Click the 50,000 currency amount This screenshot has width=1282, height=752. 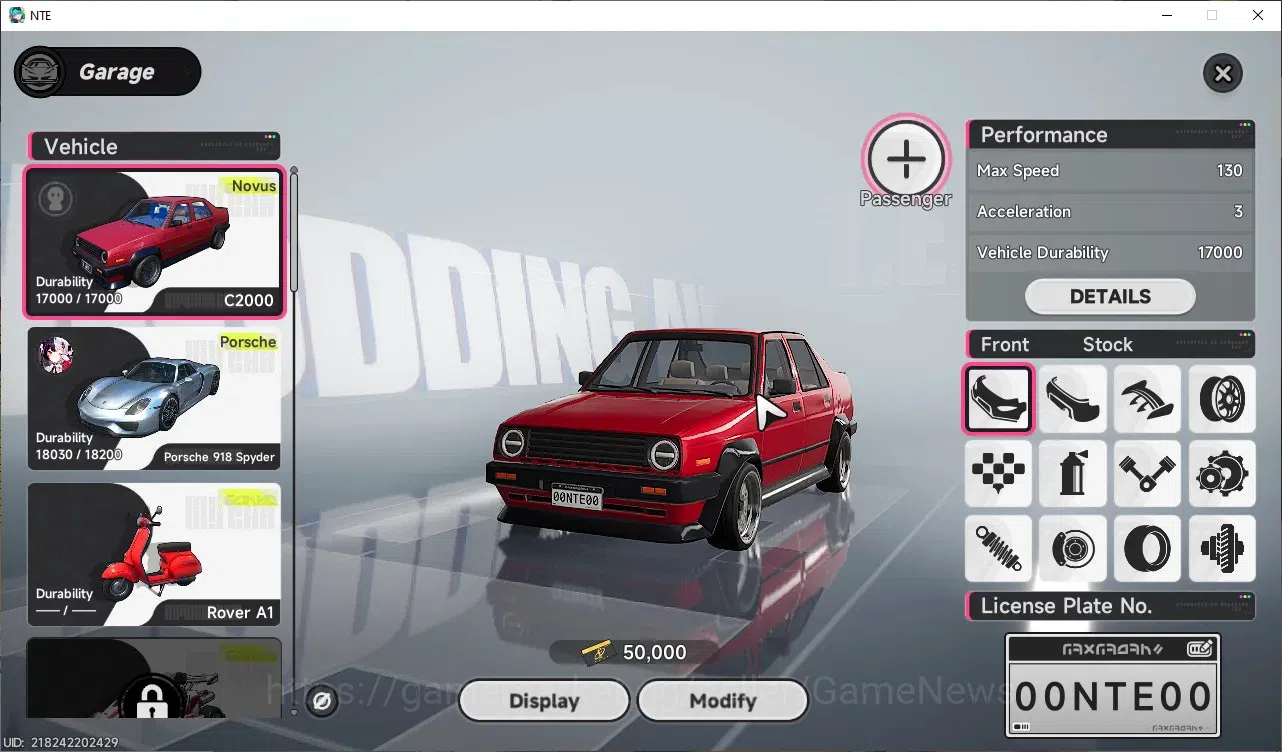(x=655, y=653)
